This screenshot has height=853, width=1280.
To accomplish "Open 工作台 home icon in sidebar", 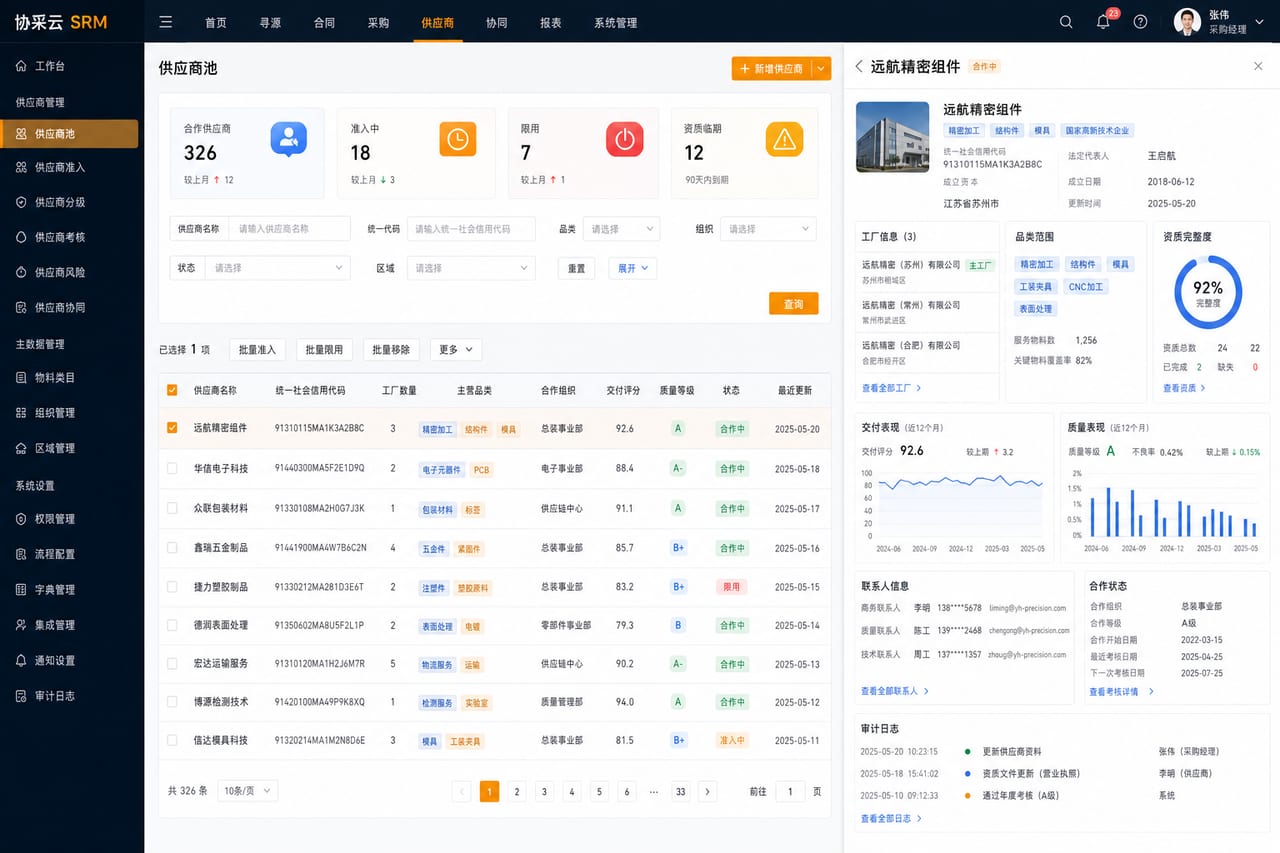I will (x=21, y=66).
